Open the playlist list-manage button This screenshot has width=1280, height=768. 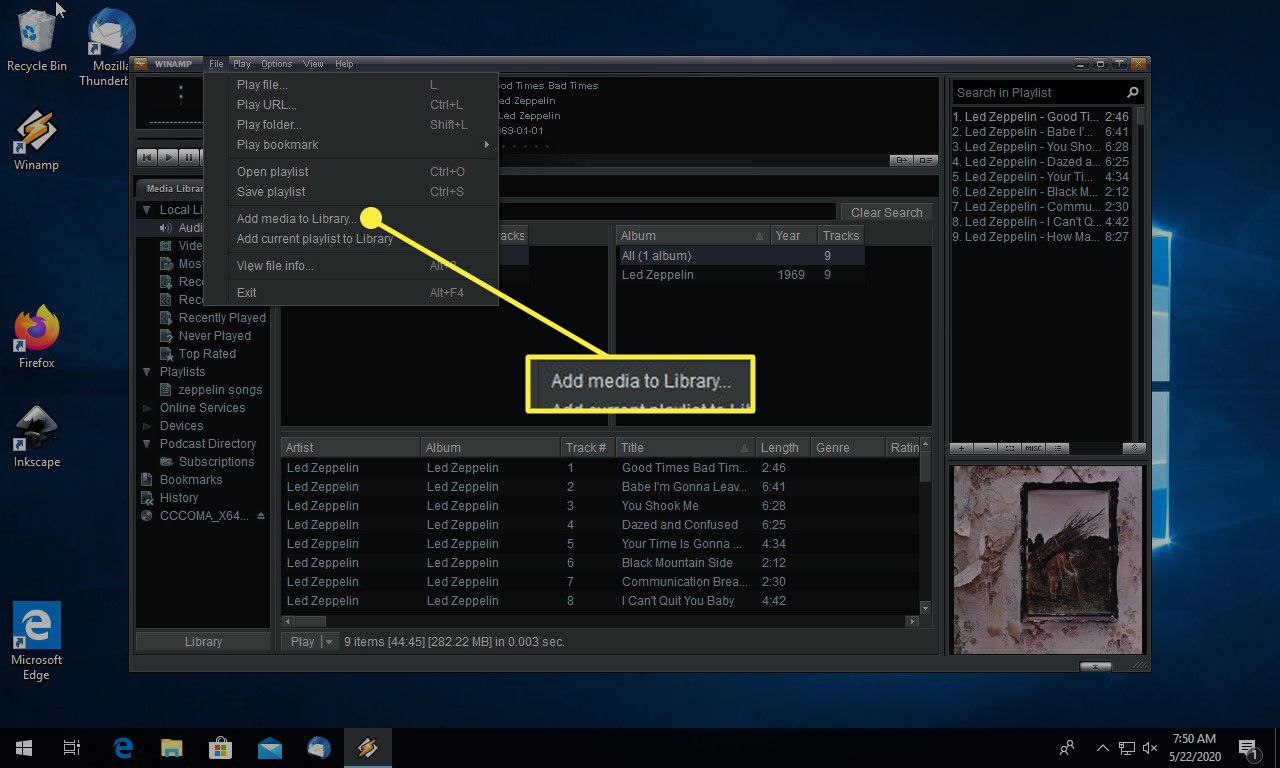(x=1058, y=448)
